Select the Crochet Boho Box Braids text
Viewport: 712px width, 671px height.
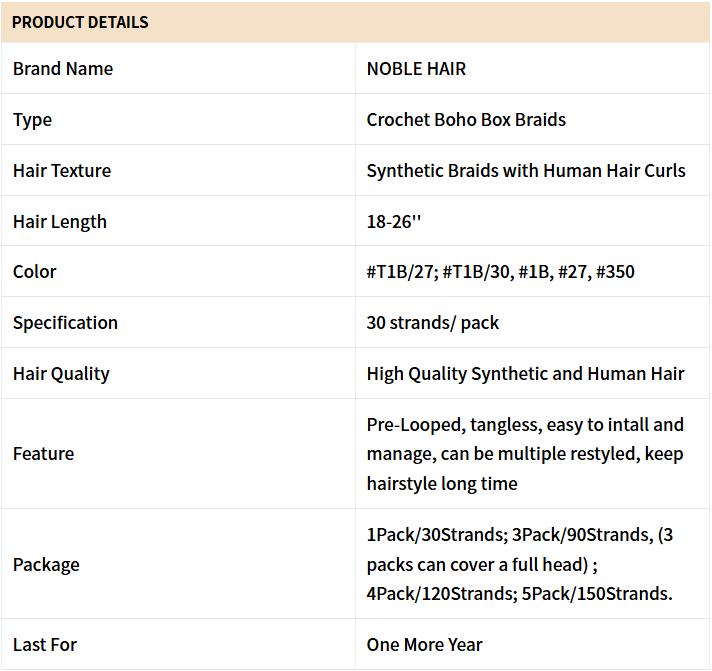pyautogui.click(x=466, y=120)
